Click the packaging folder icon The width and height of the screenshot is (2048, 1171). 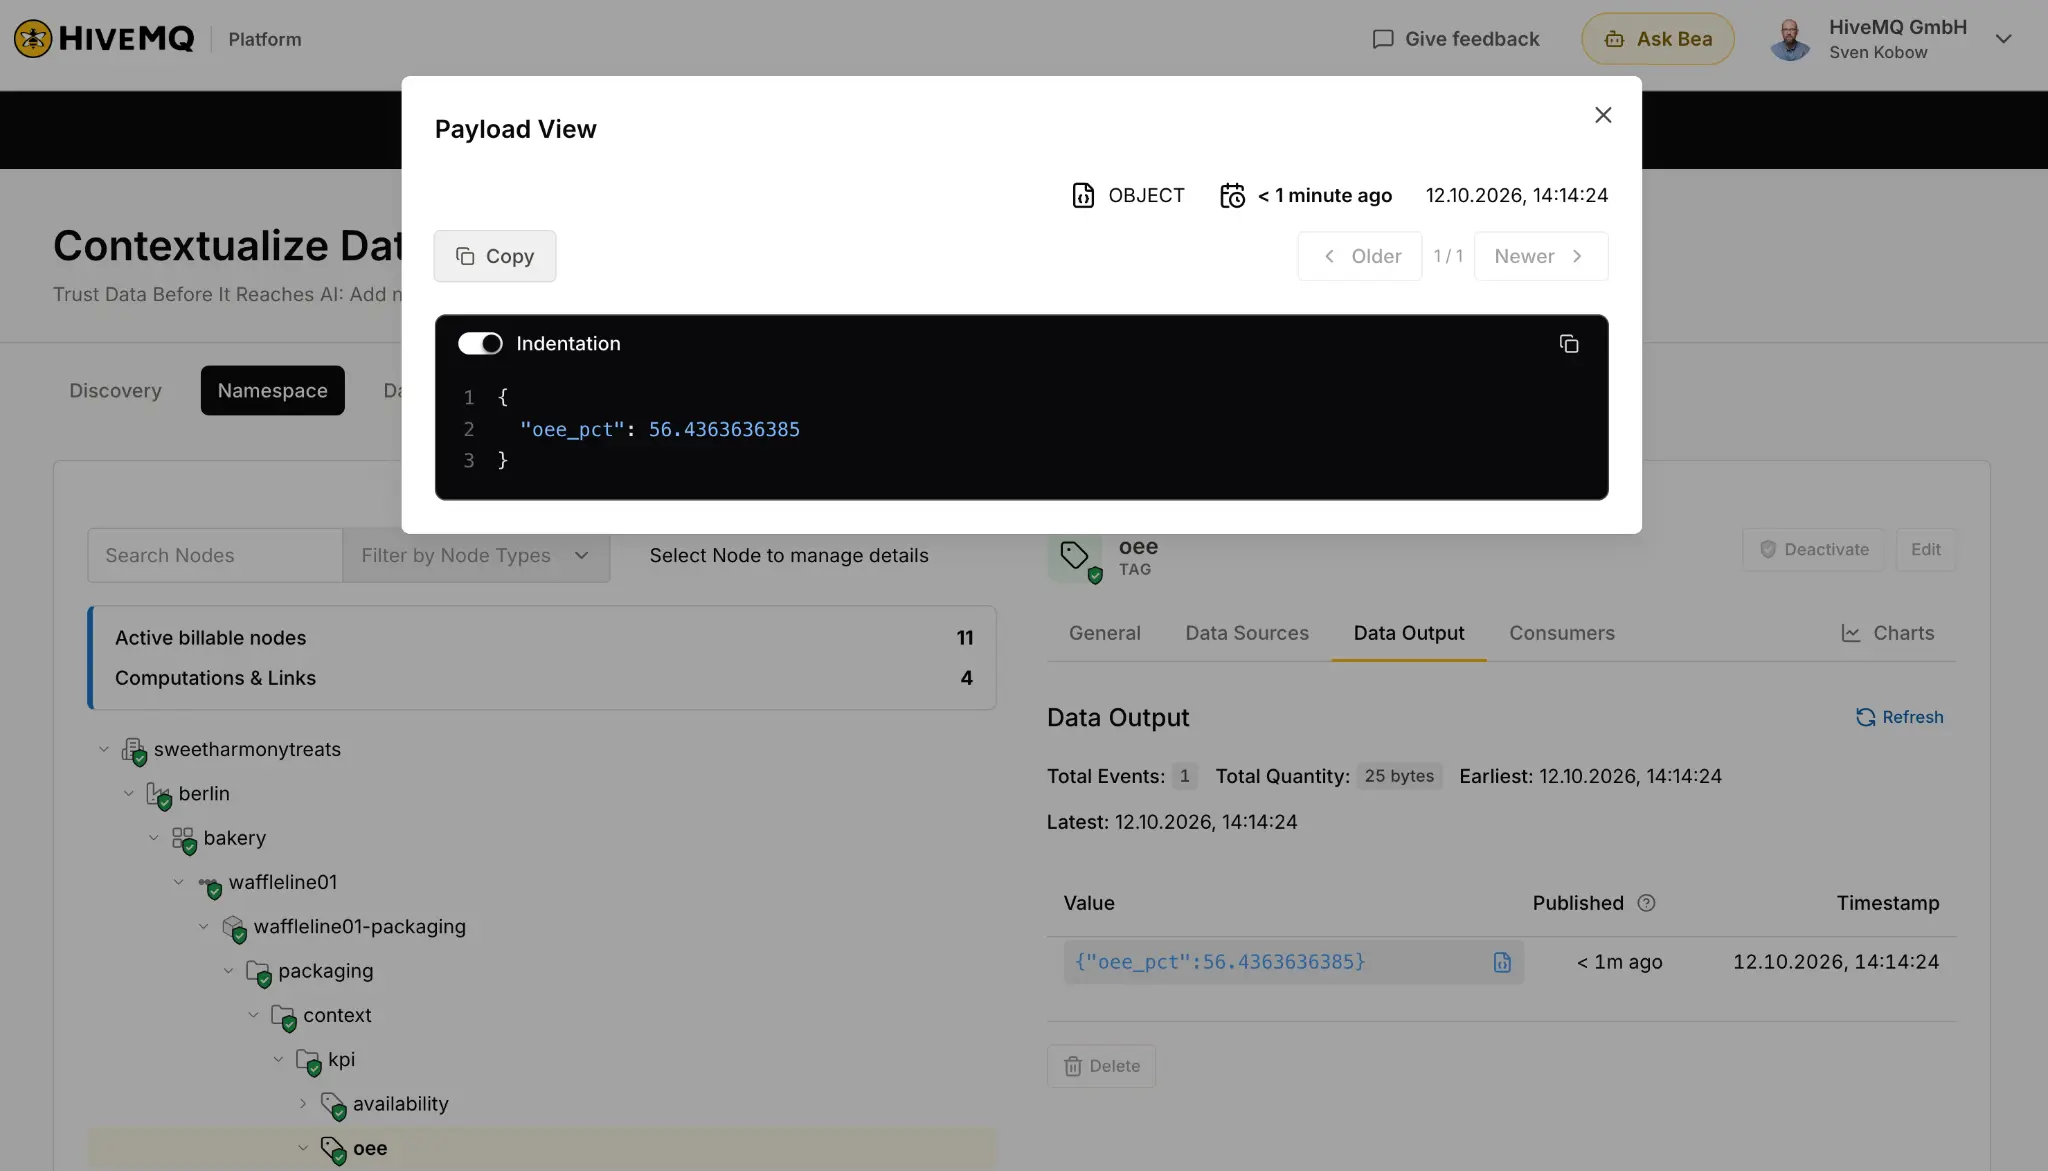tap(258, 972)
